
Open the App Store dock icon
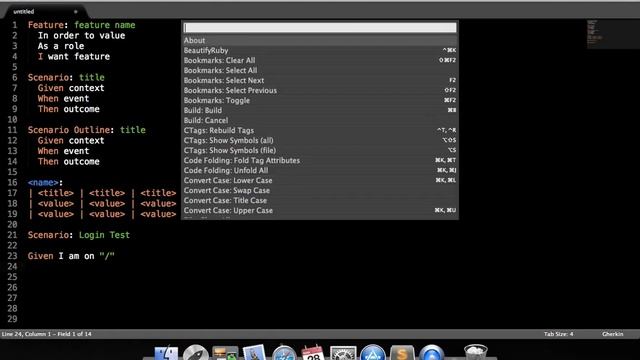tap(372, 353)
